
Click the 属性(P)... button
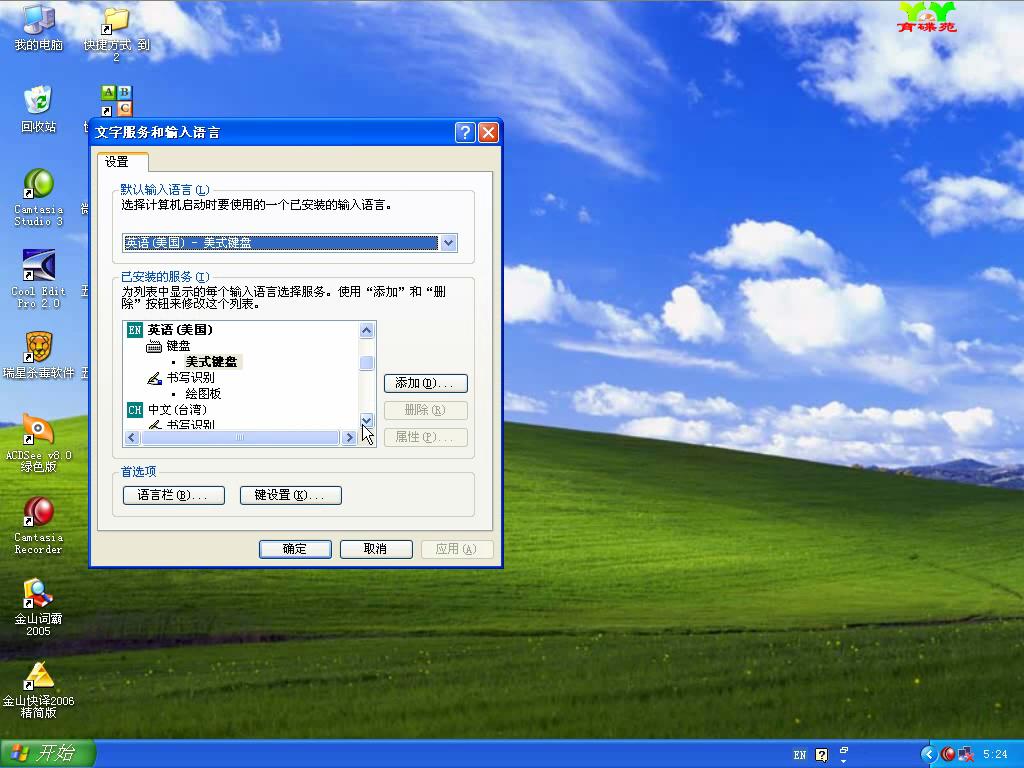(426, 437)
